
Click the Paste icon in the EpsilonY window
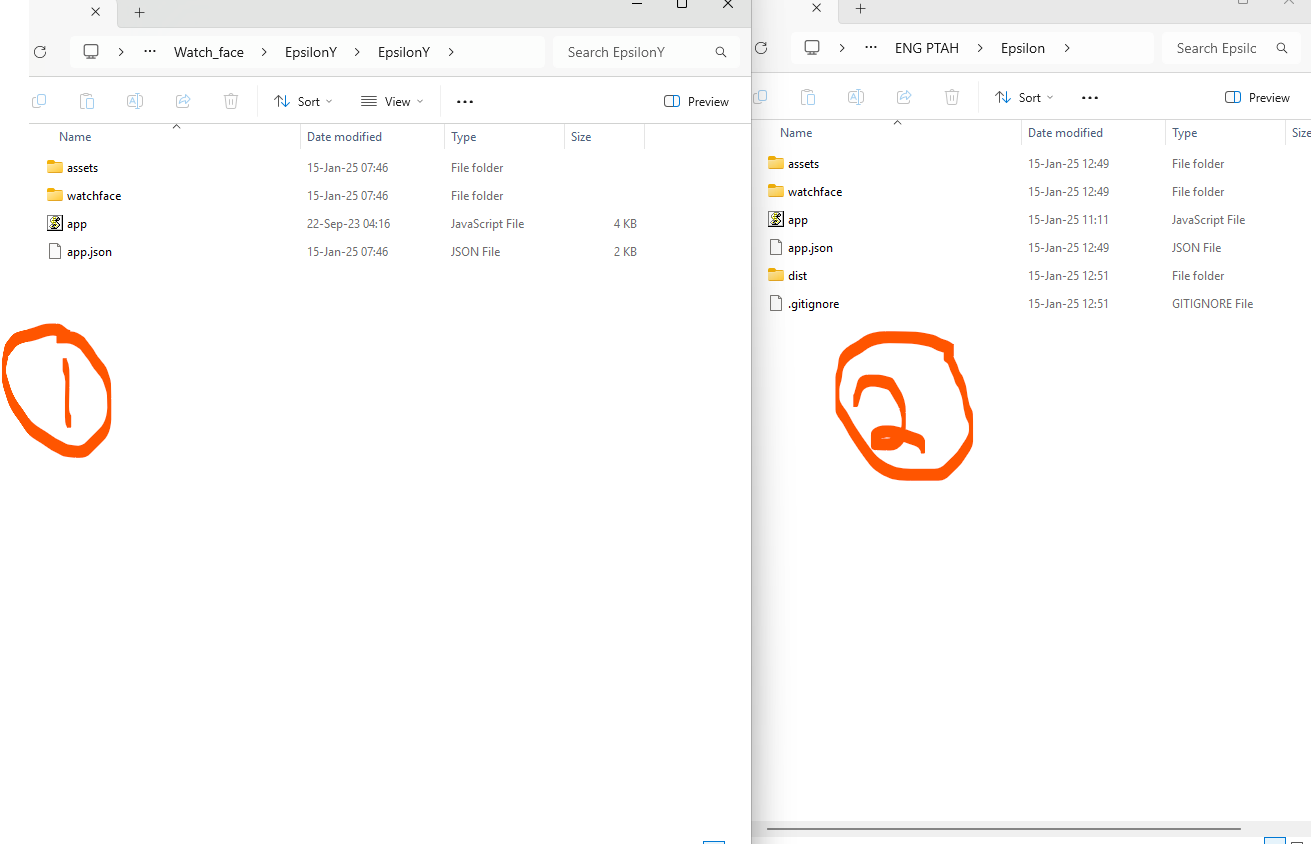tap(87, 101)
